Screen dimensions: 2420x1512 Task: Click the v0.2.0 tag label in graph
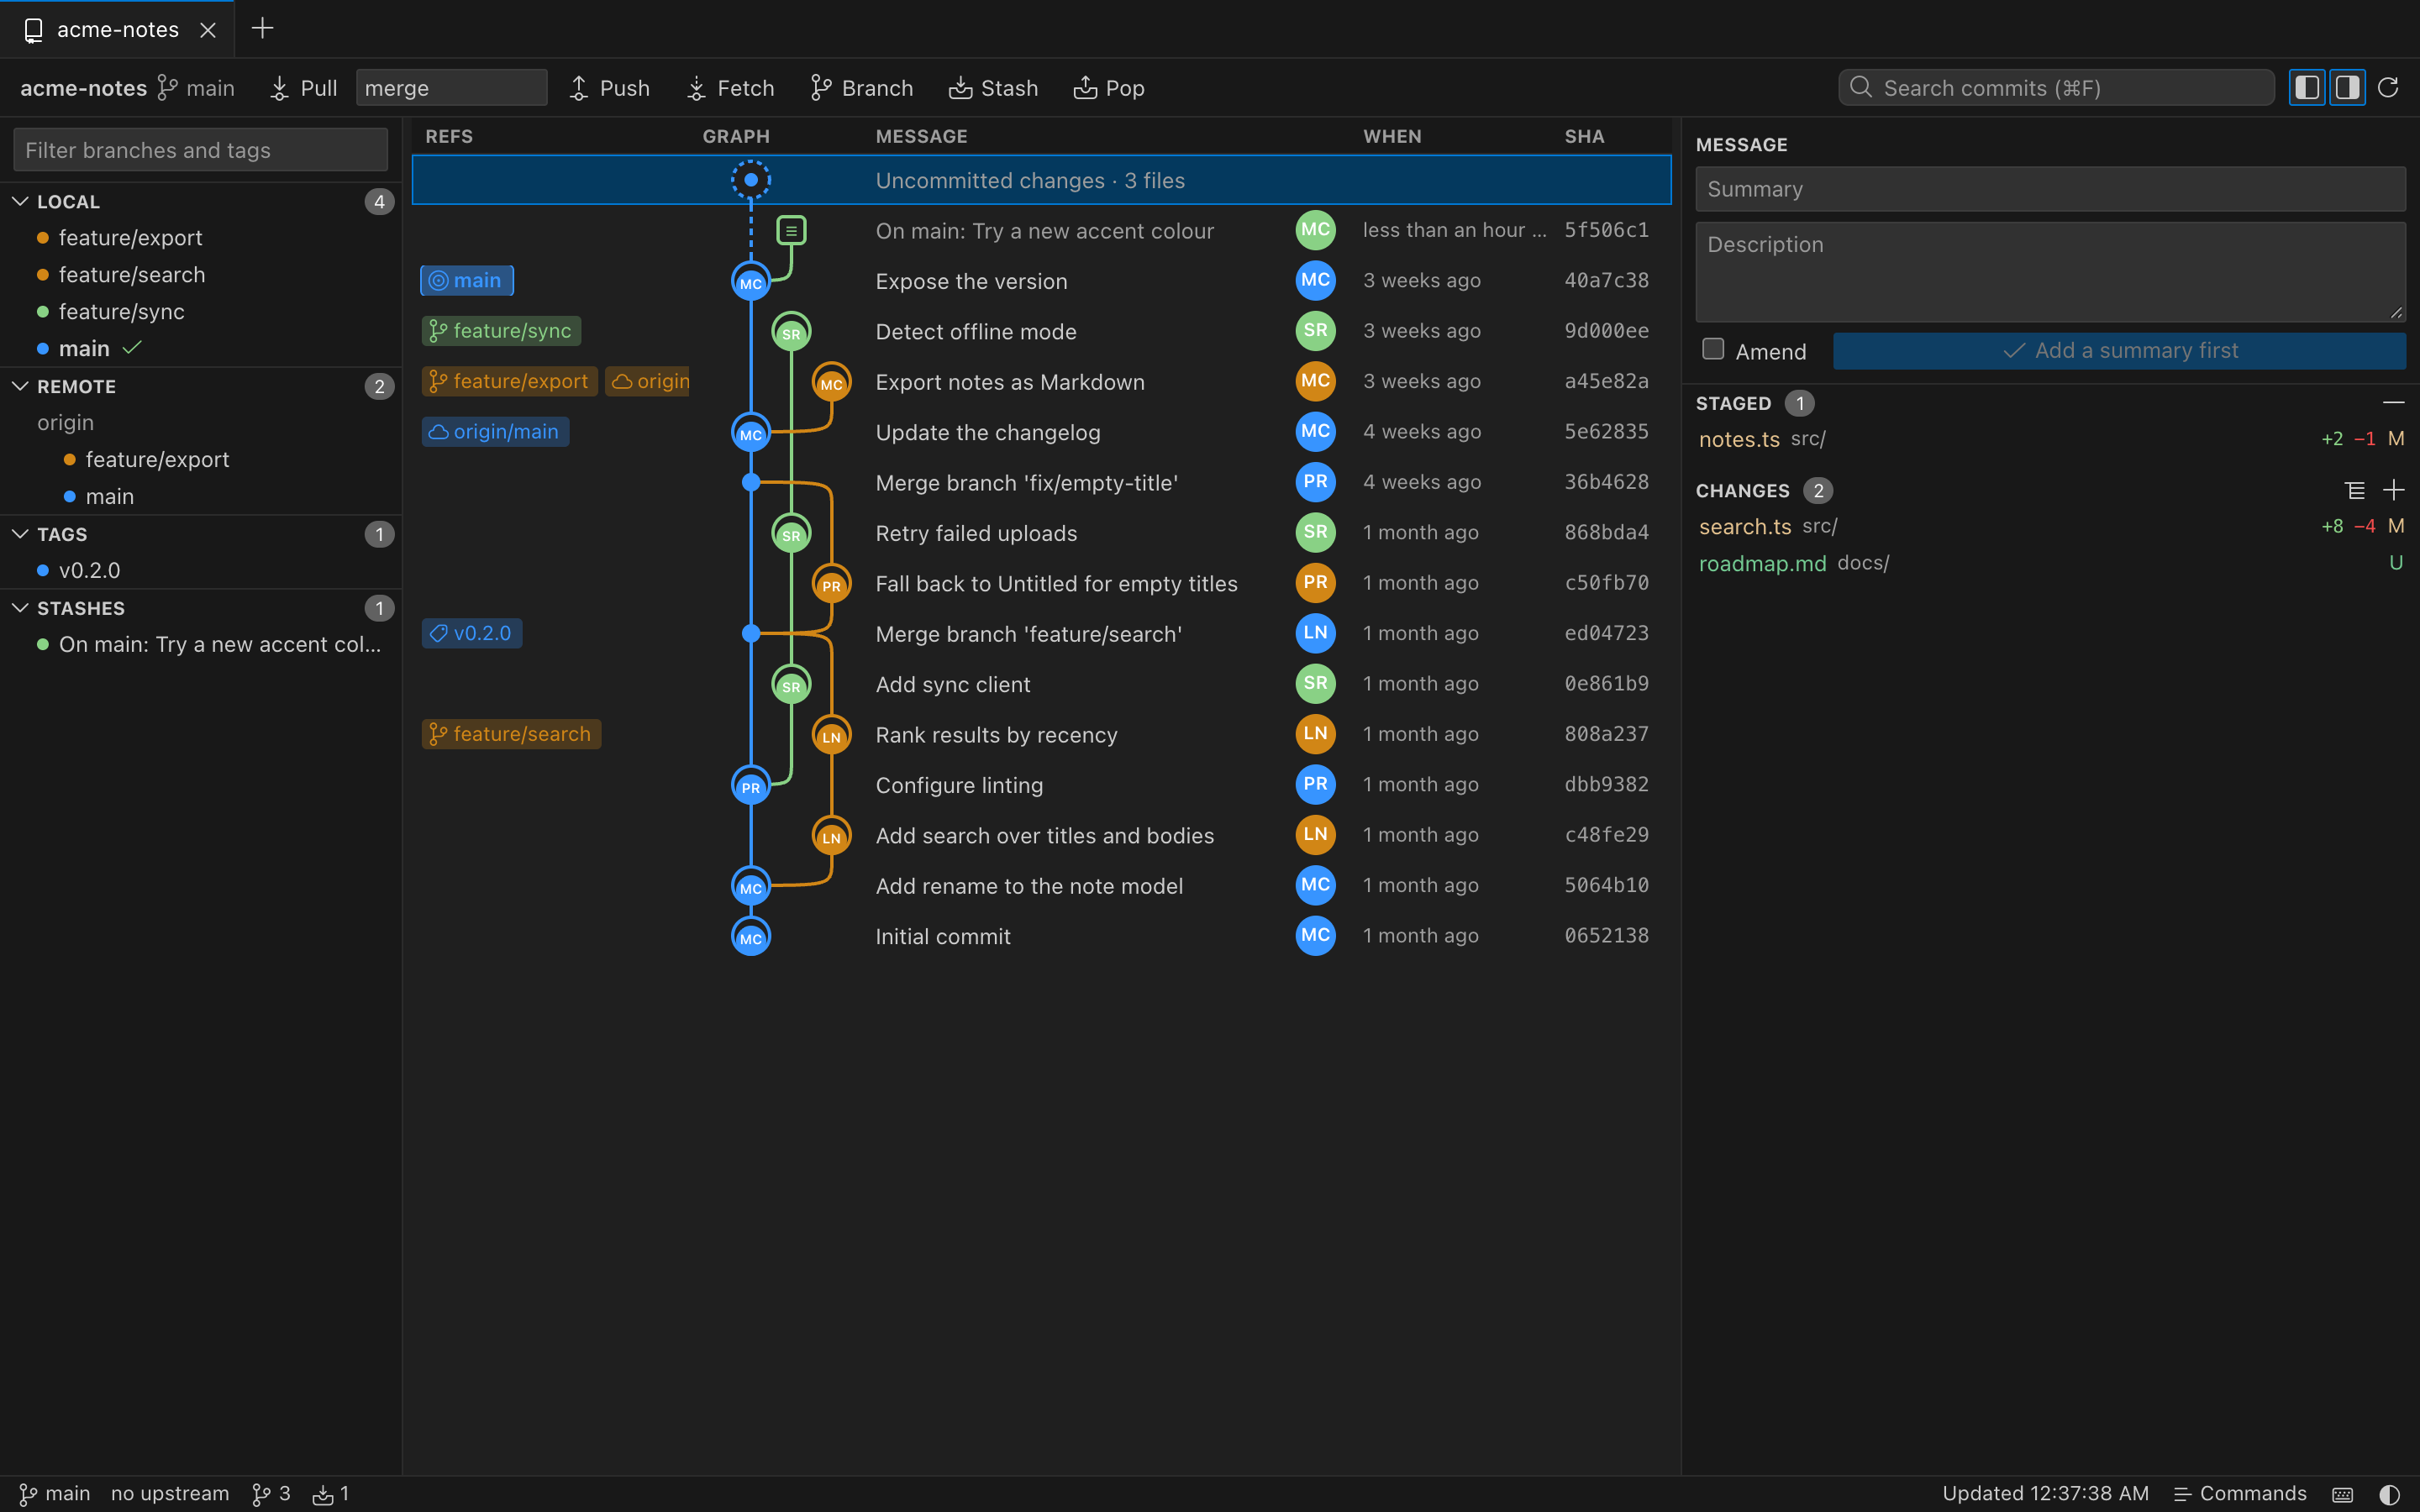coord(472,633)
